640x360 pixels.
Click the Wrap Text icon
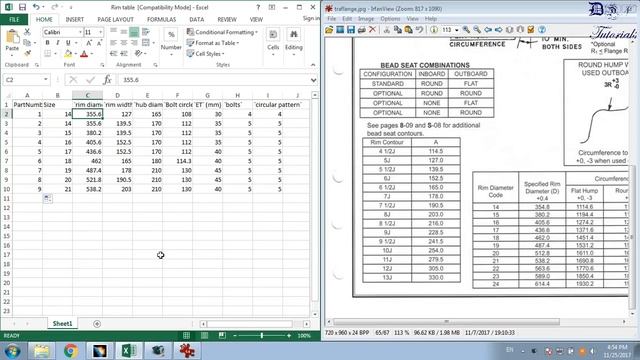(x=145, y=32)
